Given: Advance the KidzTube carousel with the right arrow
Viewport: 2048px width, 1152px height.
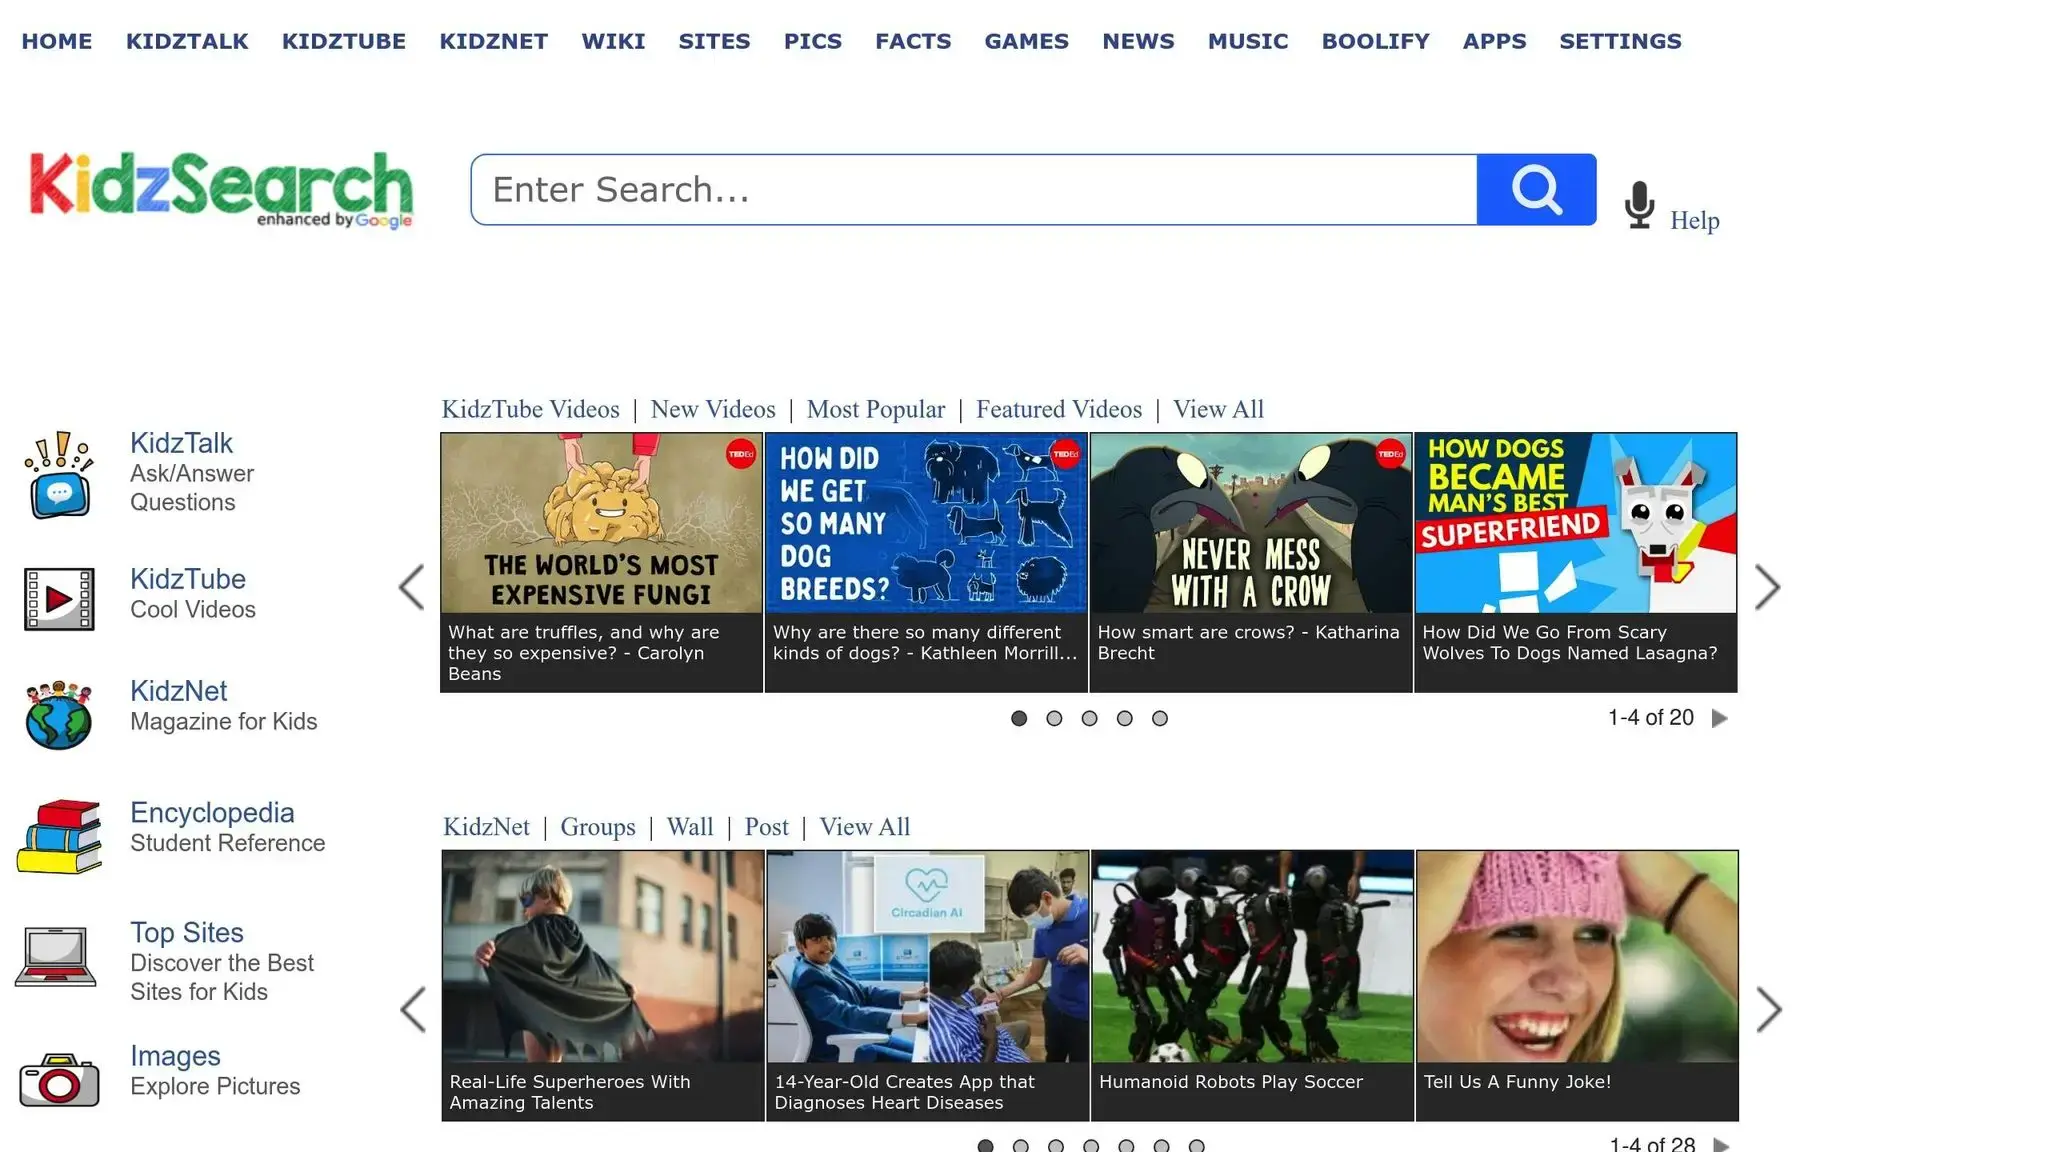Looking at the screenshot, I should (x=1769, y=588).
